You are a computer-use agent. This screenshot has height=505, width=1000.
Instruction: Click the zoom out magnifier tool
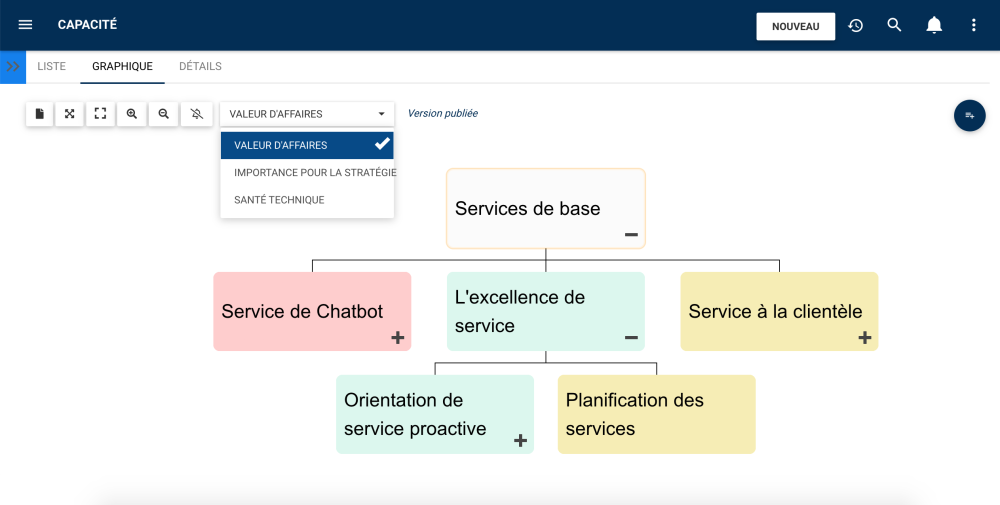pos(163,114)
